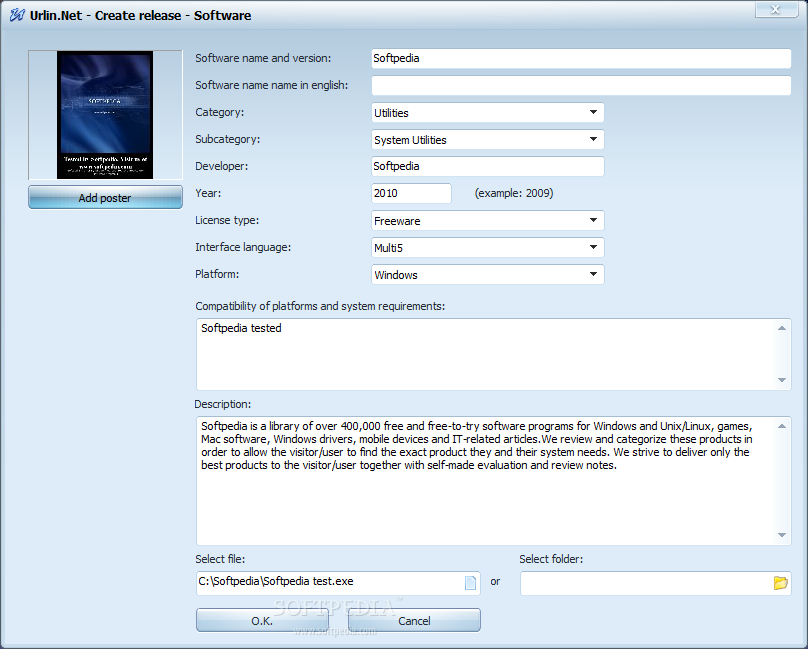Focus the Software name in english field
The height and width of the screenshot is (649, 808).
click(x=581, y=86)
